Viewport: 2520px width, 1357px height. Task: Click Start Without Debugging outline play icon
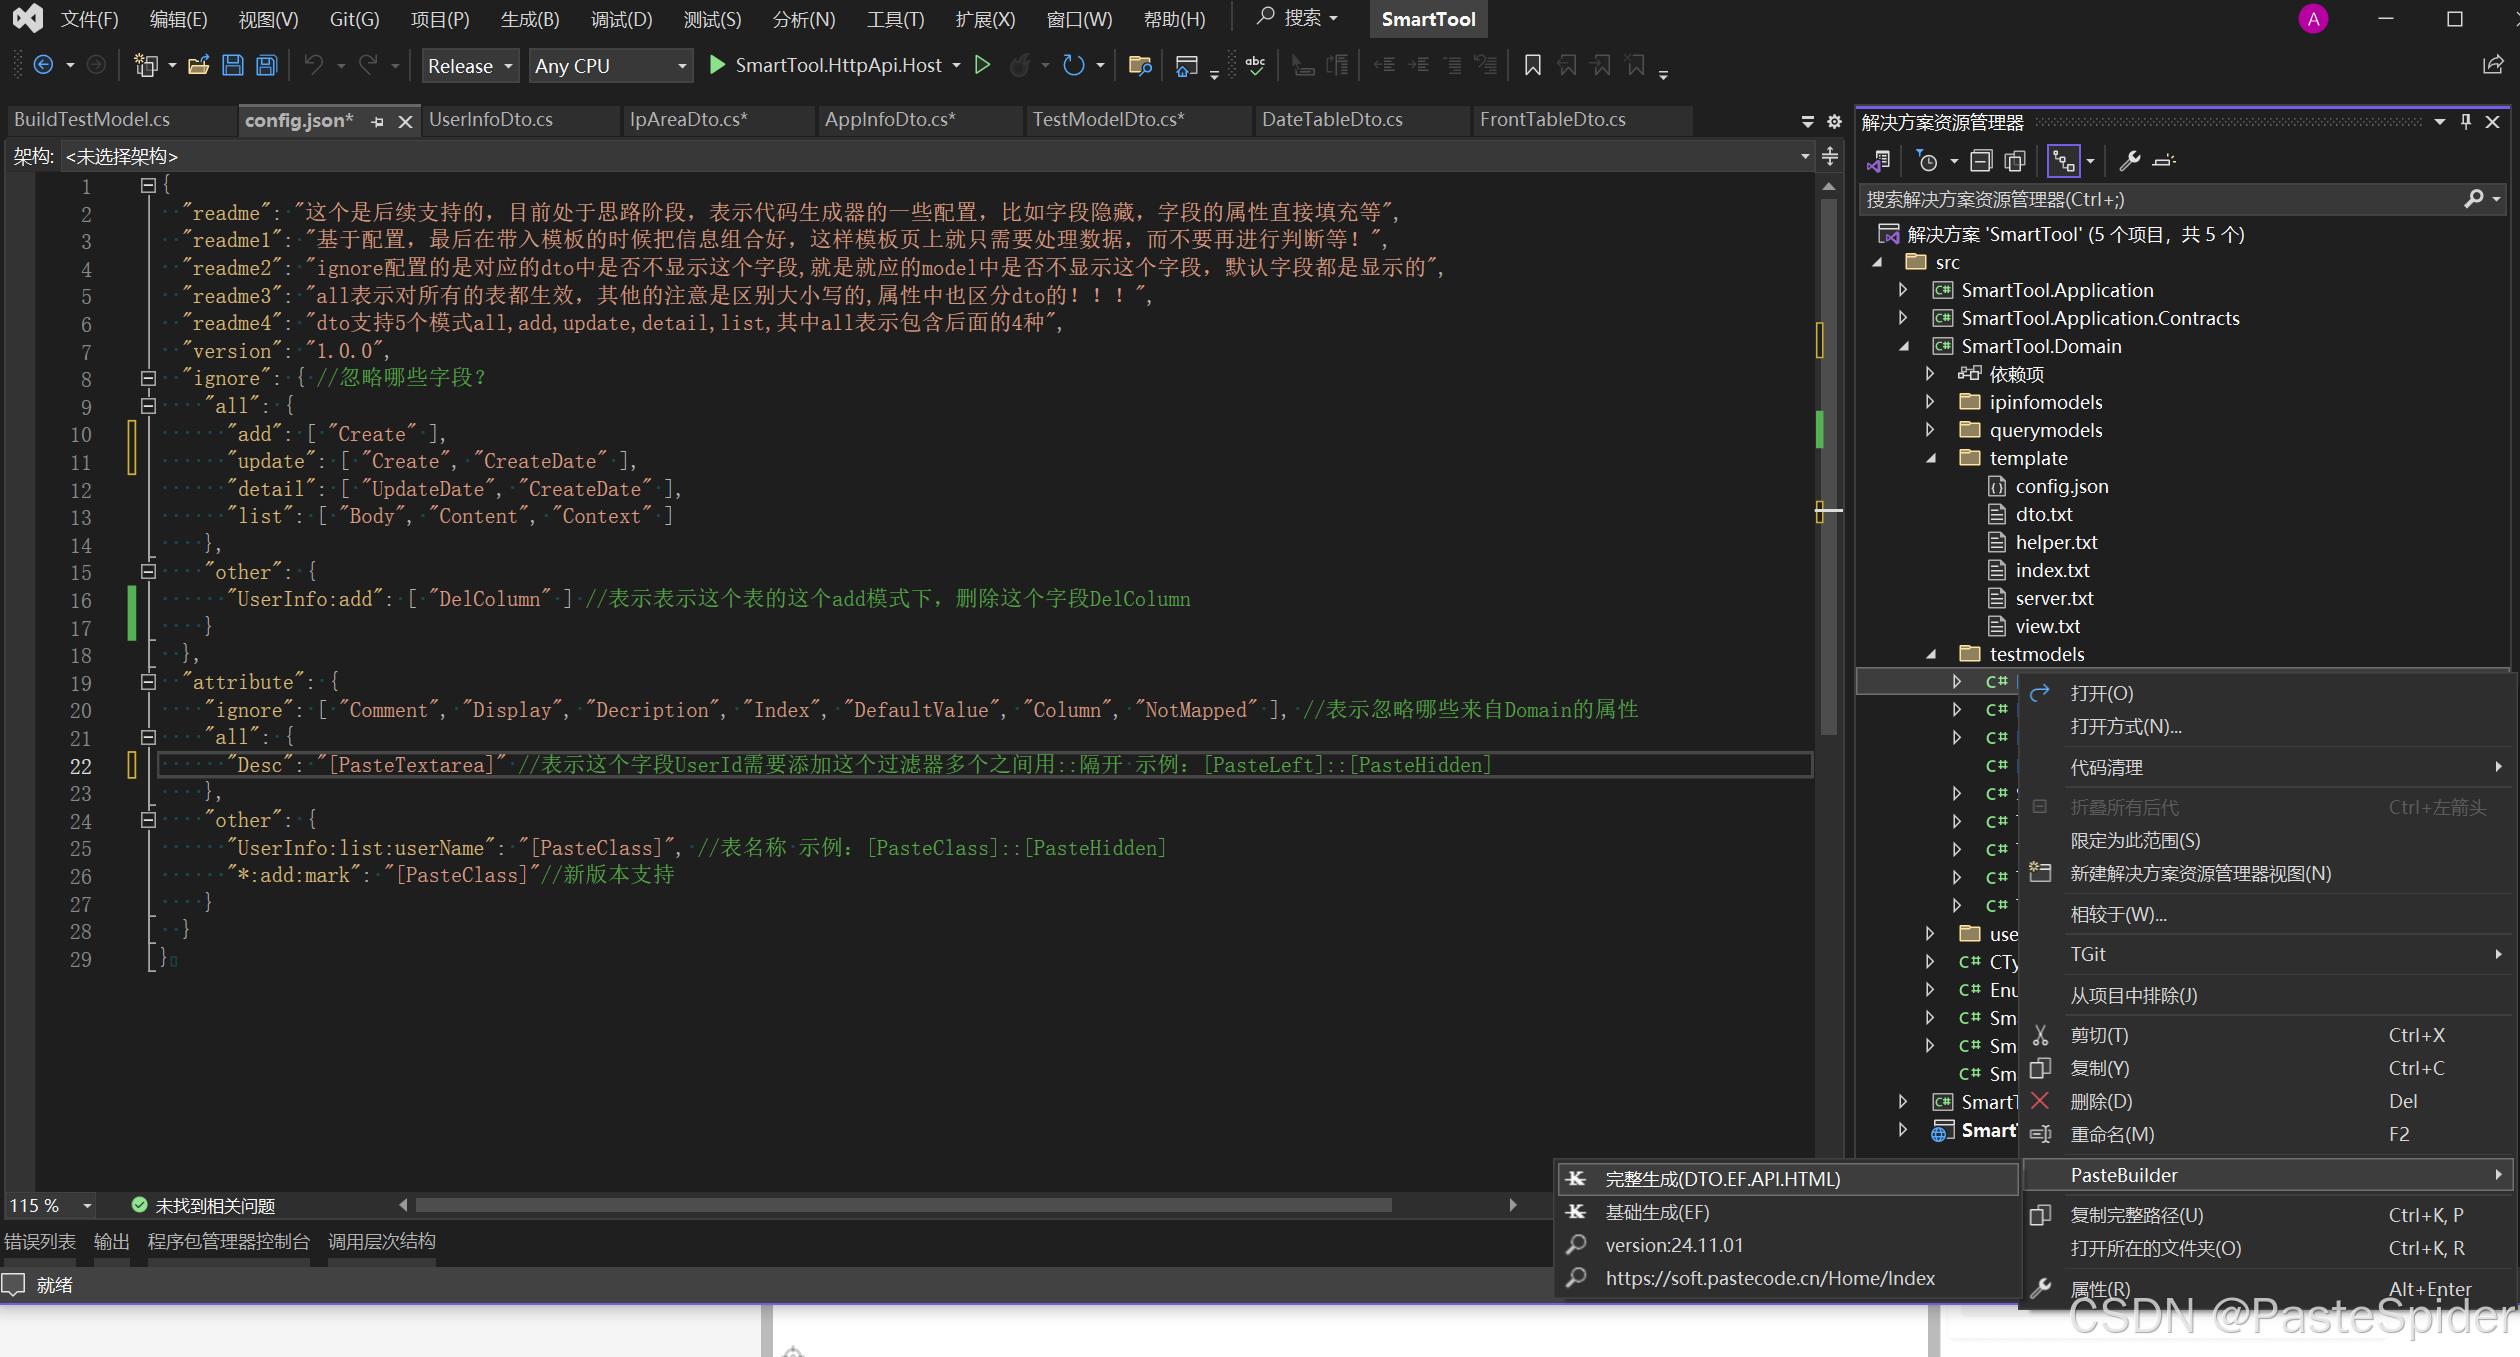click(982, 66)
